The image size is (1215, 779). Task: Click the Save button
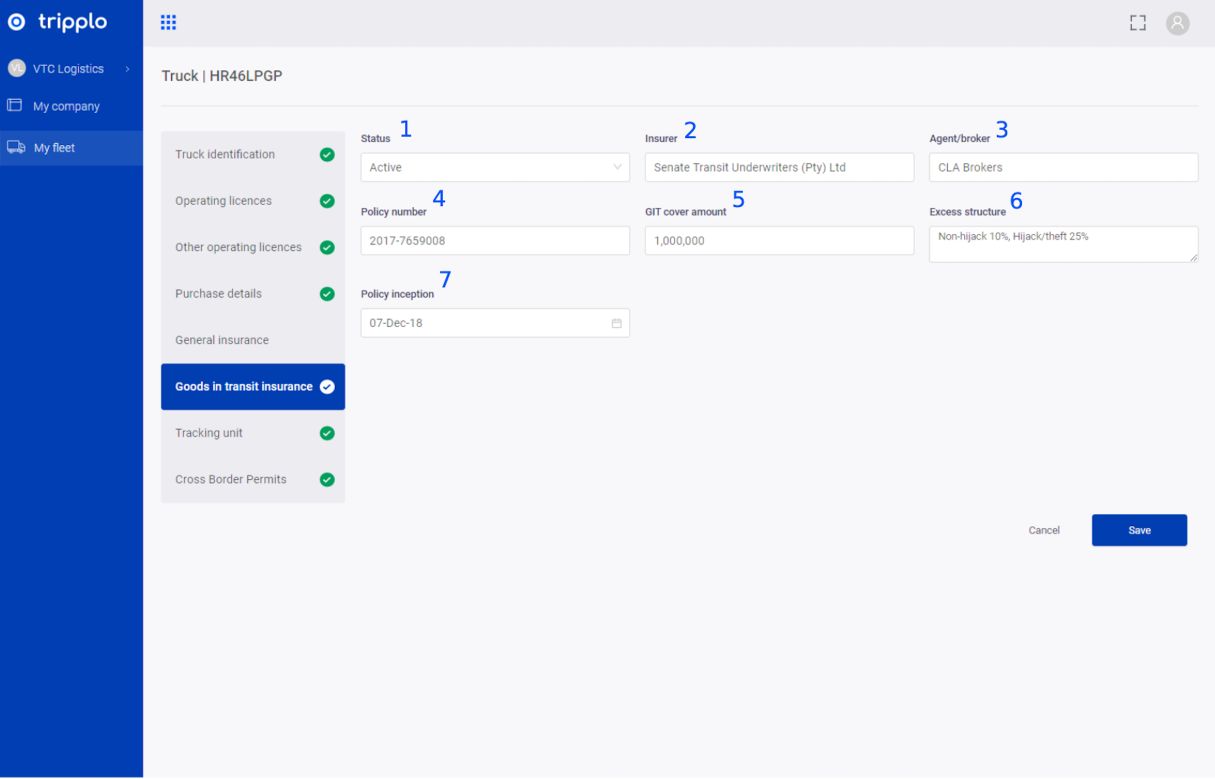pyautogui.click(x=1139, y=530)
